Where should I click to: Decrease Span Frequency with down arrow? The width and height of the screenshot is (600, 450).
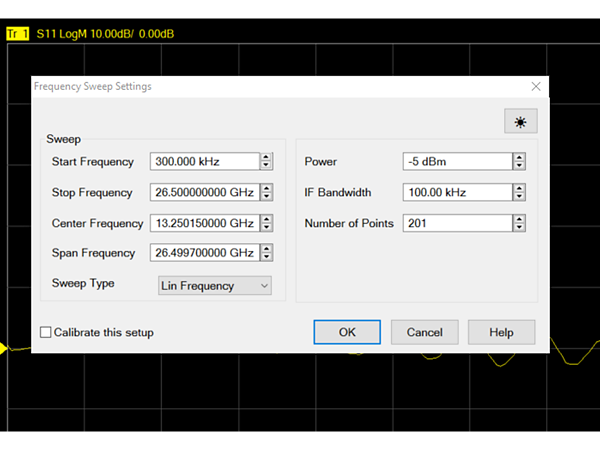(266, 257)
